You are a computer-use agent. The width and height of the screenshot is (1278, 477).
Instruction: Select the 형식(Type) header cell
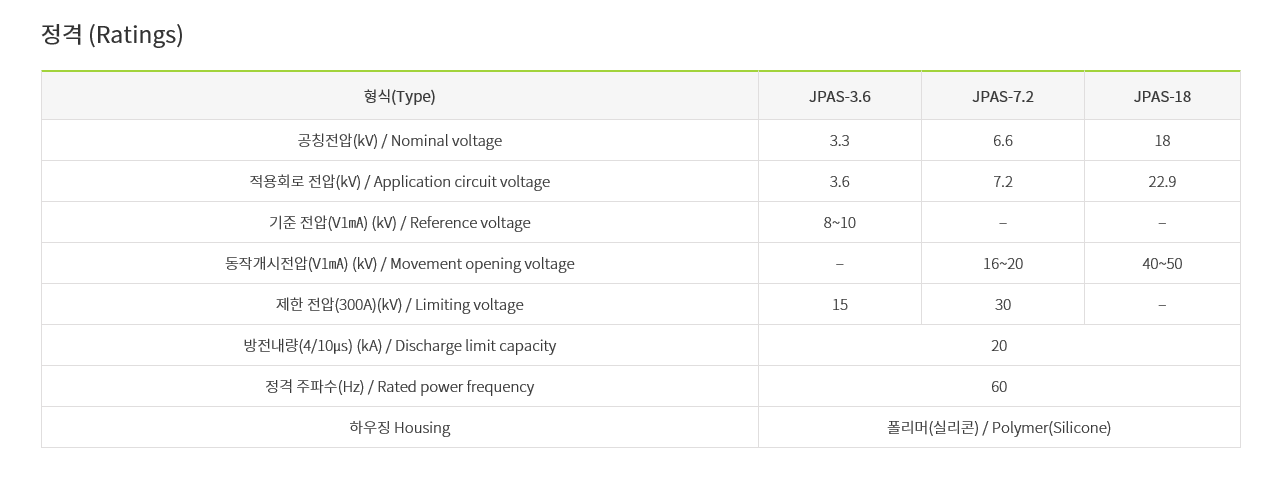pyautogui.click(x=399, y=97)
